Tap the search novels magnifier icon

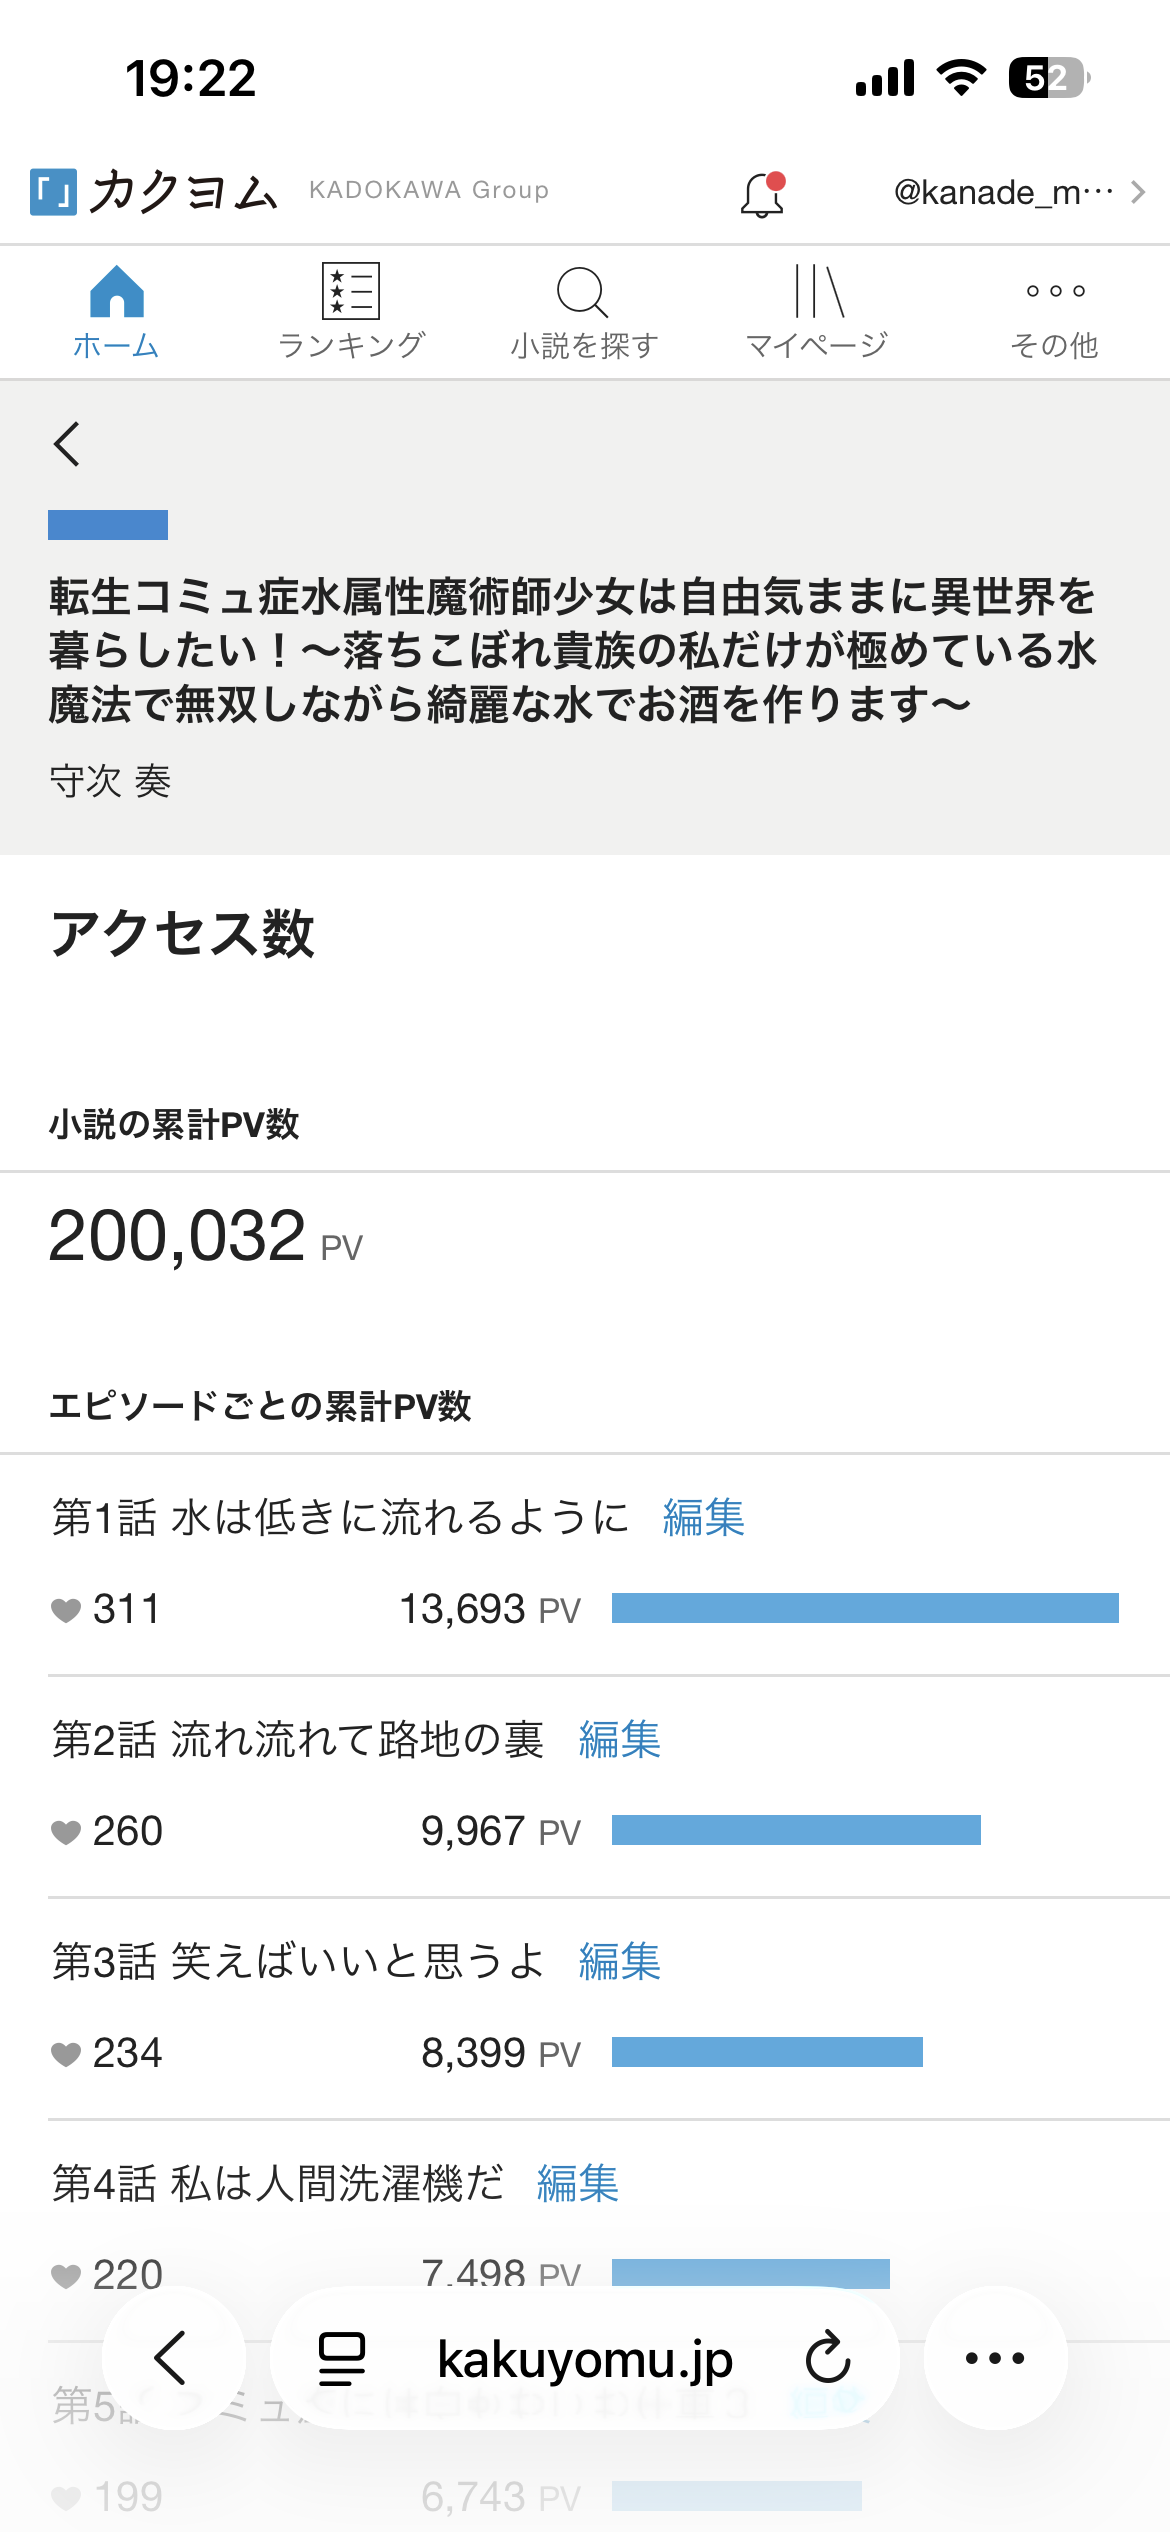tap(583, 292)
